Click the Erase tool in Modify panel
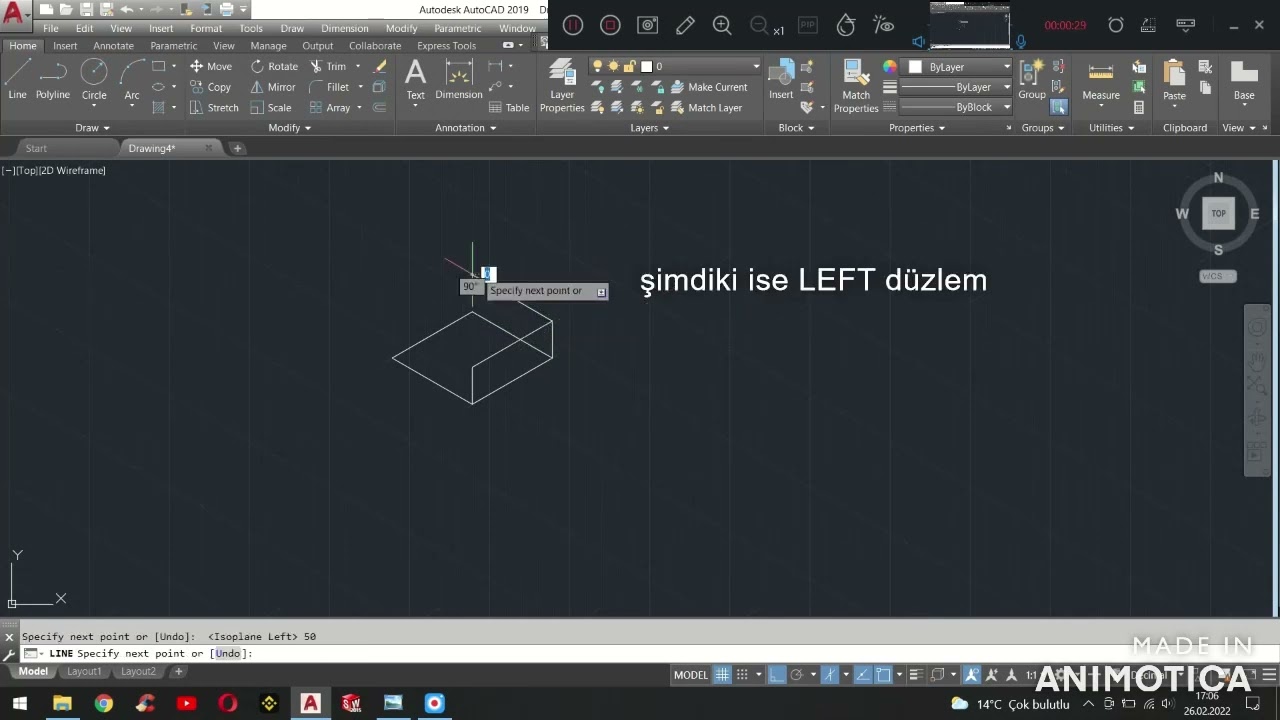Image resolution: width=1280 pixels, height=720 pixels. [x=380, y=66]
